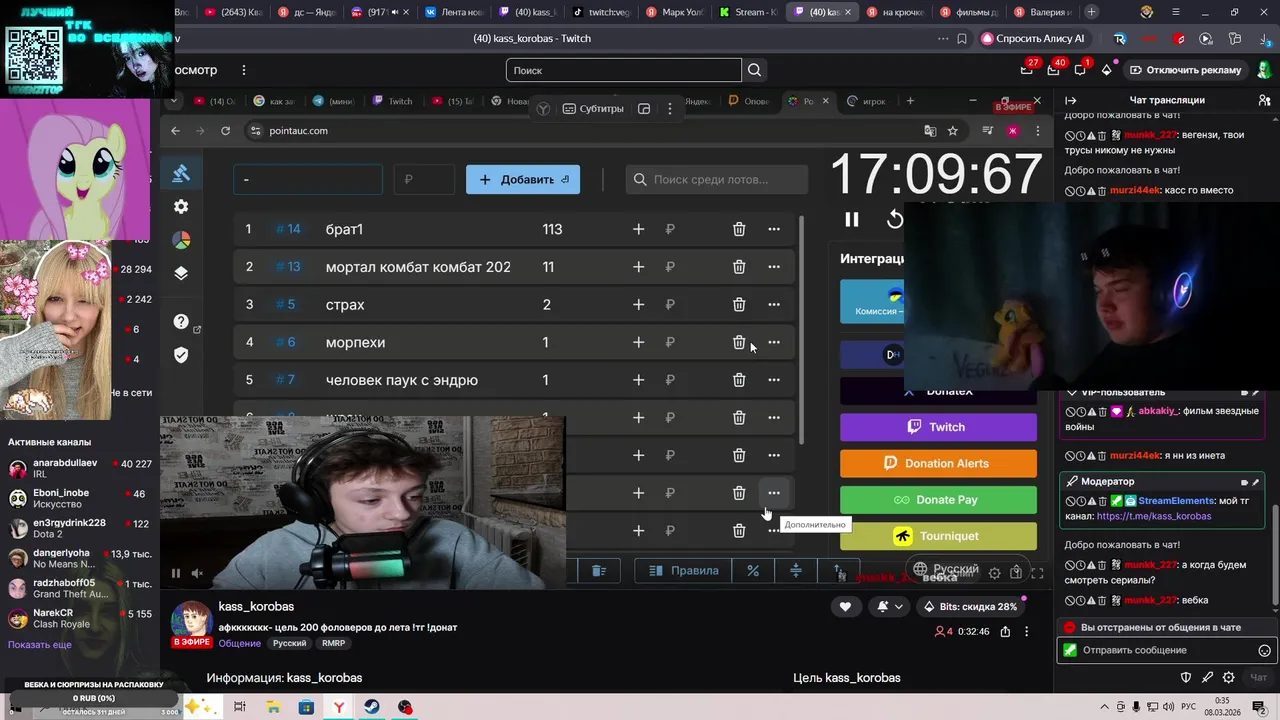Image resolution: width=1280 pixels, height=720 pixels.
Task: Open more options for человек паук lot
Action: coord(774,380)
